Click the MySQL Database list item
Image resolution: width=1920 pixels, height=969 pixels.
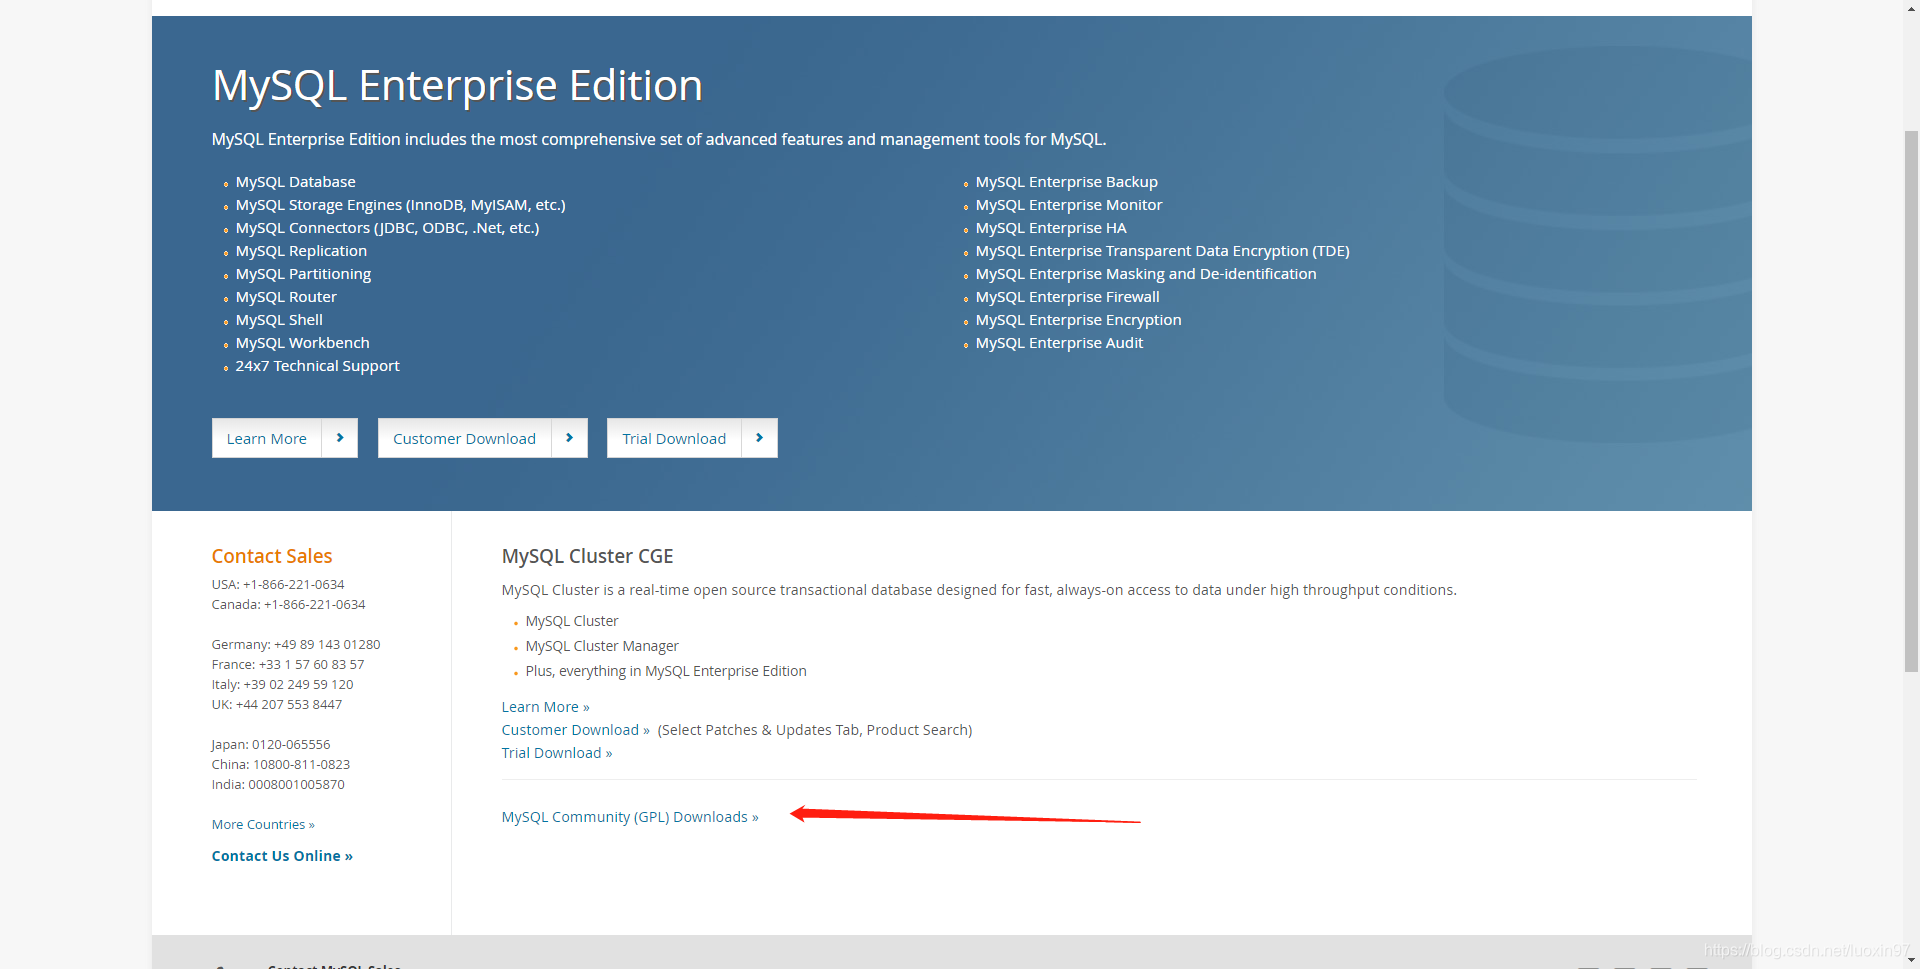[x=296, y=182]
